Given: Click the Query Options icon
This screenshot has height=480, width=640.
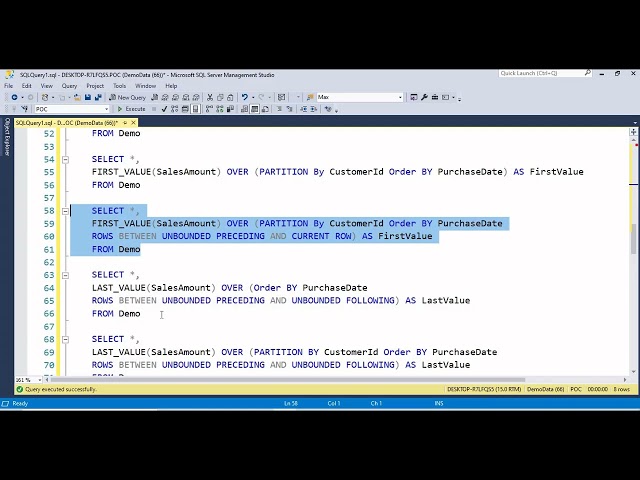Looking at the screenshot, I should tap(185, 109).
